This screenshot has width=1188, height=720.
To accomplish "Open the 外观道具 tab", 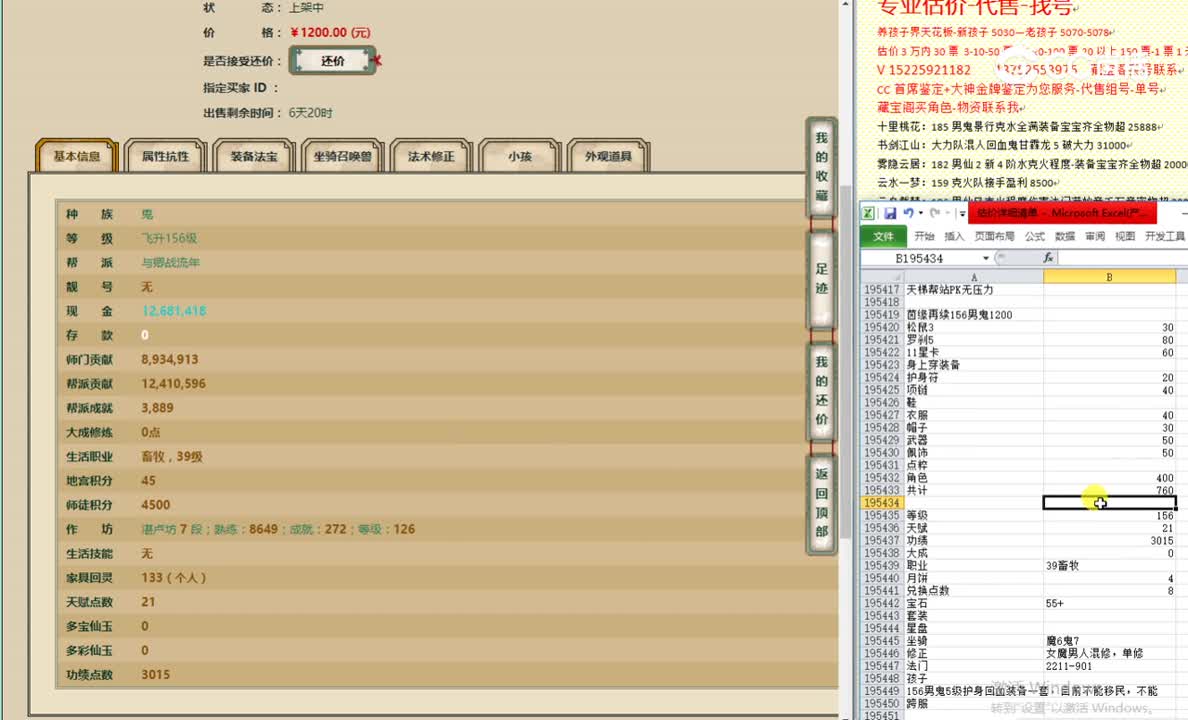I will click(608, 156).
